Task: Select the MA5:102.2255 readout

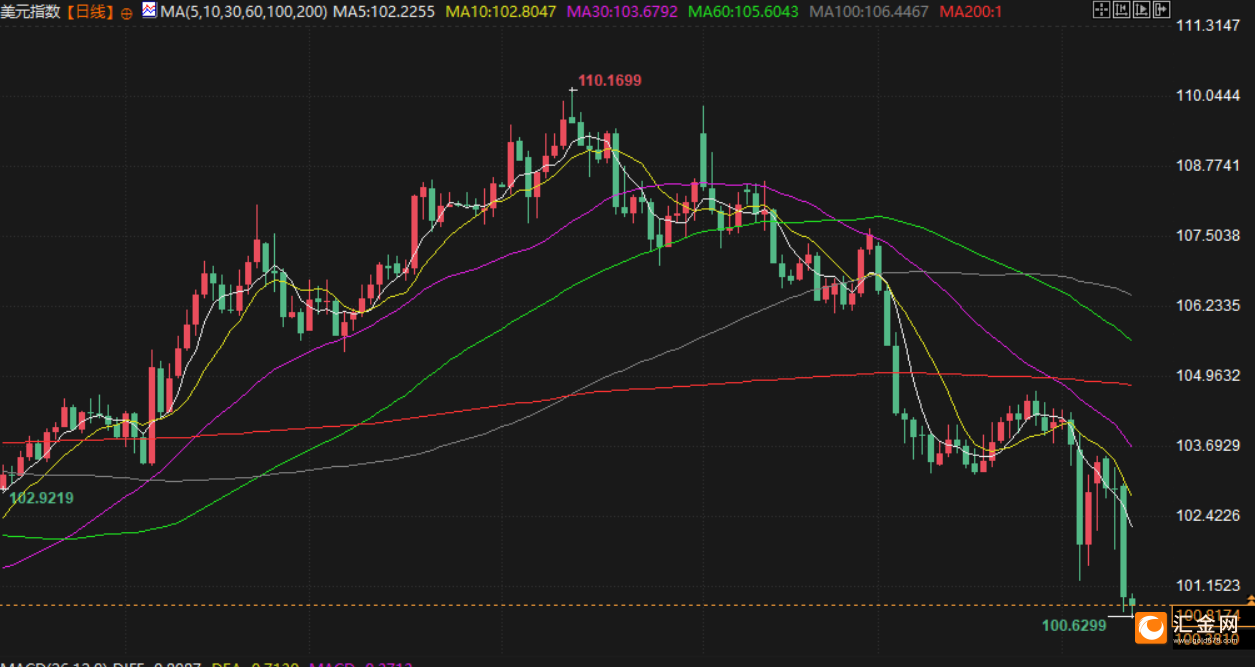Action: click(x=382, y=13)
